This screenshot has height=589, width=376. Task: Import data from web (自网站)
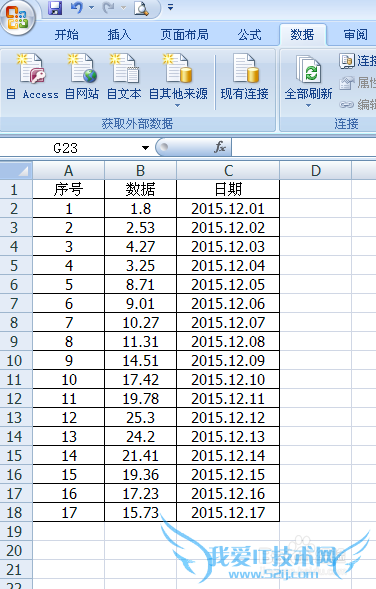click(x=82, y=77)
